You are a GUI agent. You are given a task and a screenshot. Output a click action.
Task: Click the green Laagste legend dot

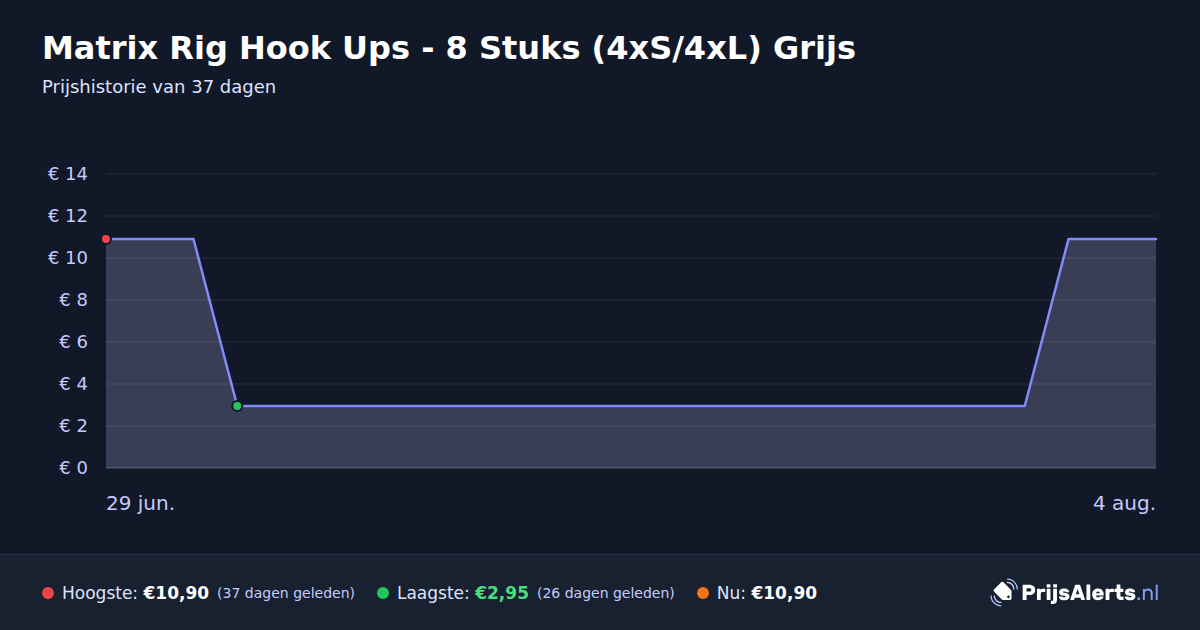click(x=383, y=593)
